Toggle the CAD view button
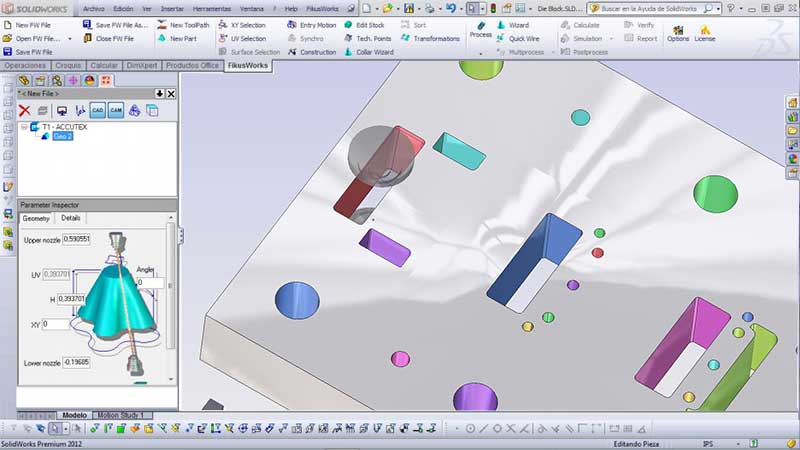The height and width of the screenshot is (450, 800). tap(97, 110)
